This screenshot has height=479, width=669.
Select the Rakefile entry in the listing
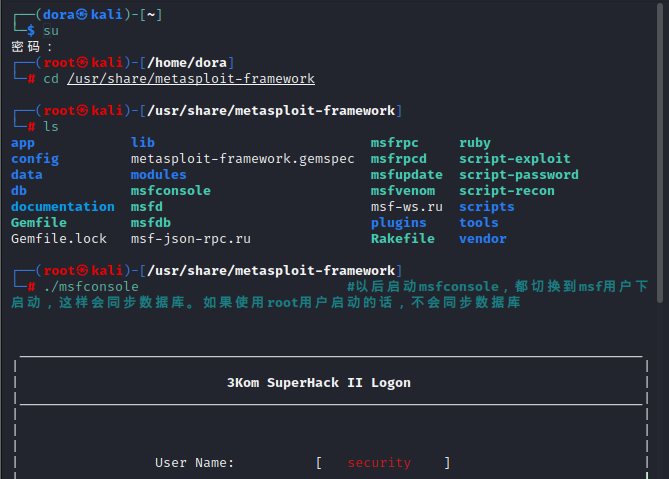click(403, 239)
